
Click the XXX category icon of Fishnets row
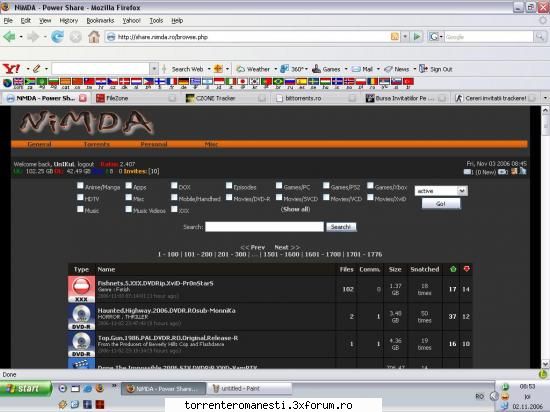[81, 289]
